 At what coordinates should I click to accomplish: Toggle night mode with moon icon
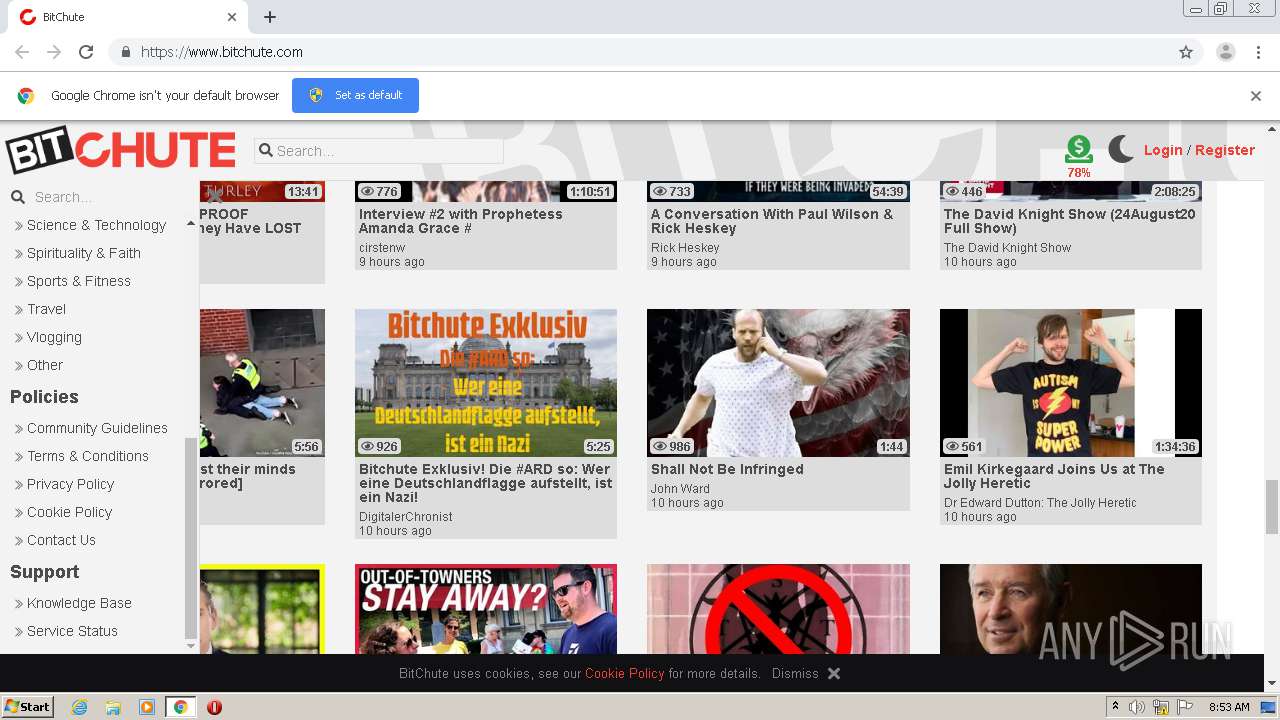1121,150
